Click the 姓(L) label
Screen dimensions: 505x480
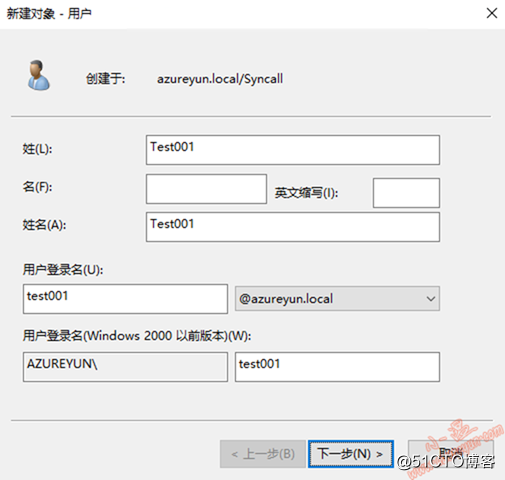(x=37, y=149)
